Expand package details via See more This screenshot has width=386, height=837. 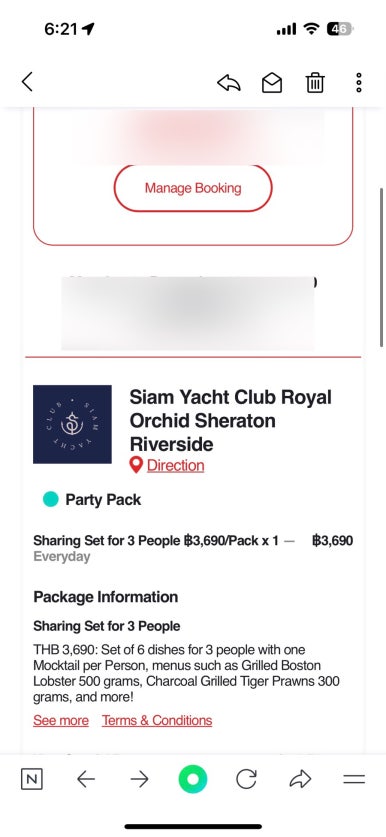pyautogui.click(x=61, y=721)
